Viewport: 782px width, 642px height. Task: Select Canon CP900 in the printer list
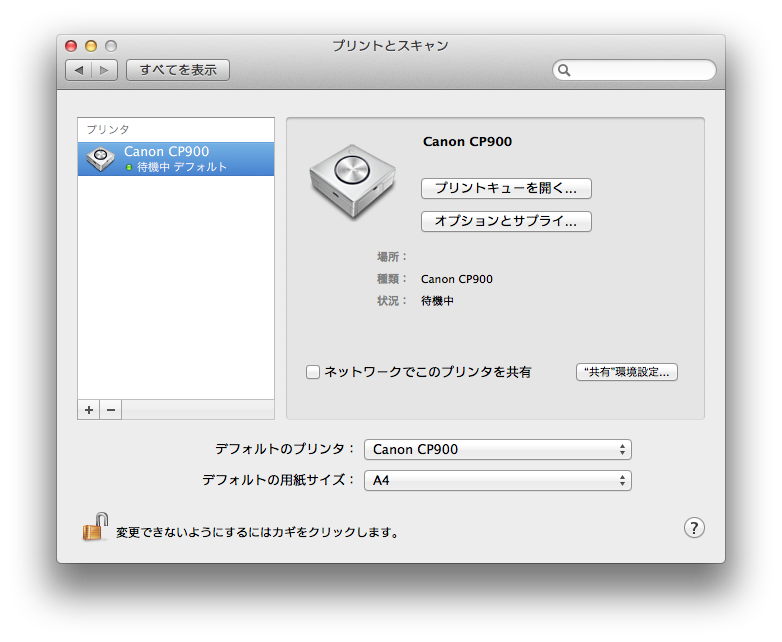coord(176,159)
